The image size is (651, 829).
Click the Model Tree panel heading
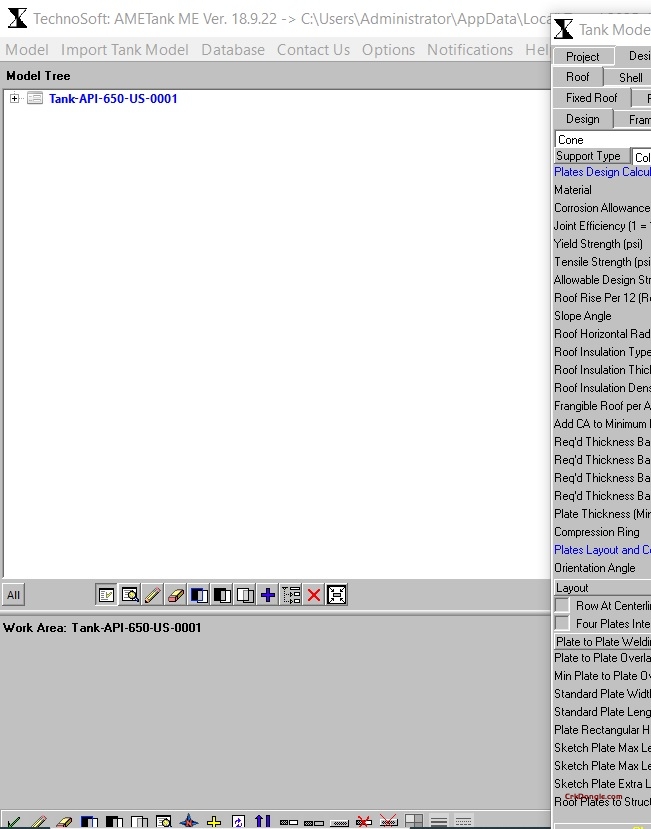38,76
